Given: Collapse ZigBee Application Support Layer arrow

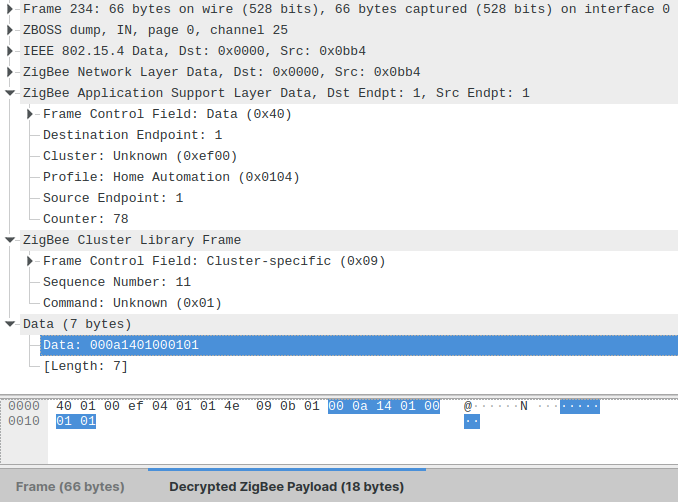Looking at the screenshot, I should coord(10,93).
